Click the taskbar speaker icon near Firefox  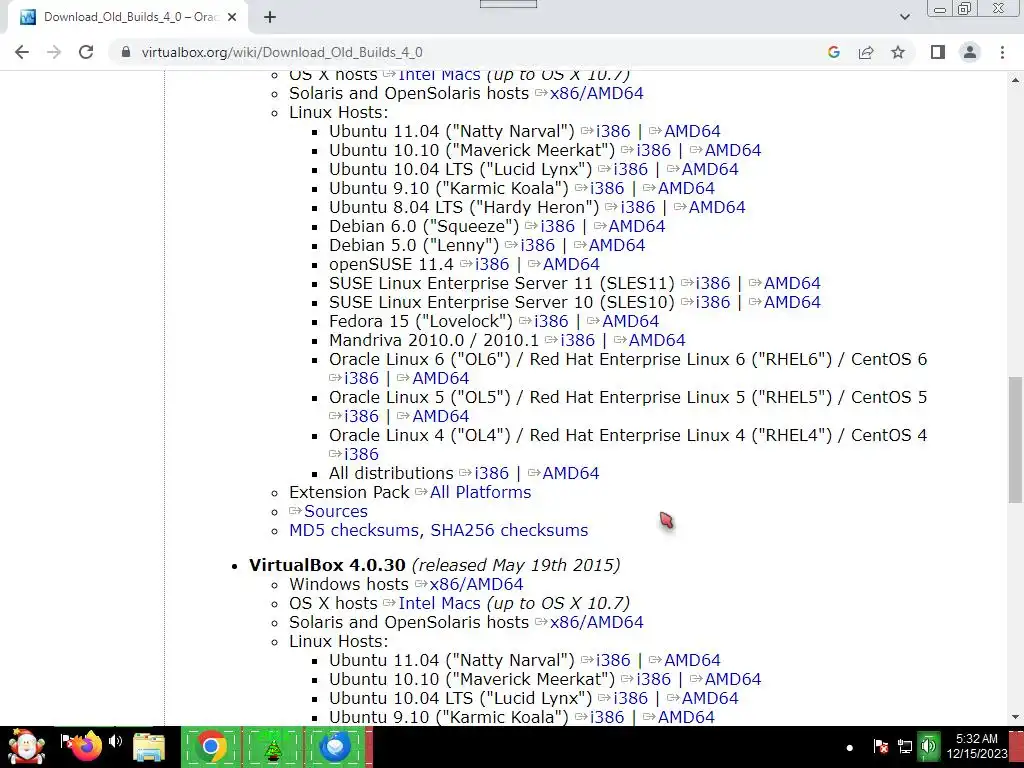coord(116,741)
